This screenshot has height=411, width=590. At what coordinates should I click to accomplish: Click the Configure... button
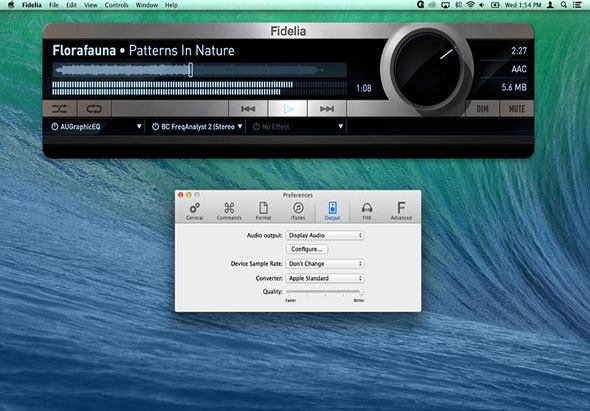coord(307,249)
